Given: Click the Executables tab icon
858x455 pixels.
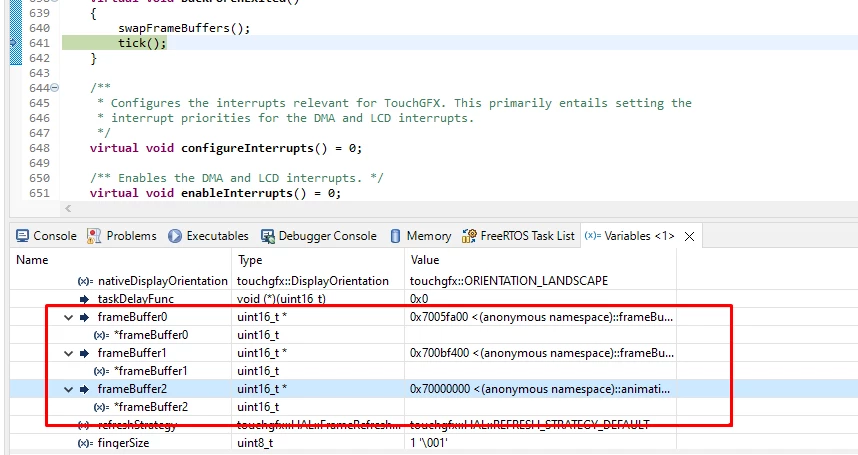Looking at the screenshot, I should pyautogui.click(x=175, y=236).
